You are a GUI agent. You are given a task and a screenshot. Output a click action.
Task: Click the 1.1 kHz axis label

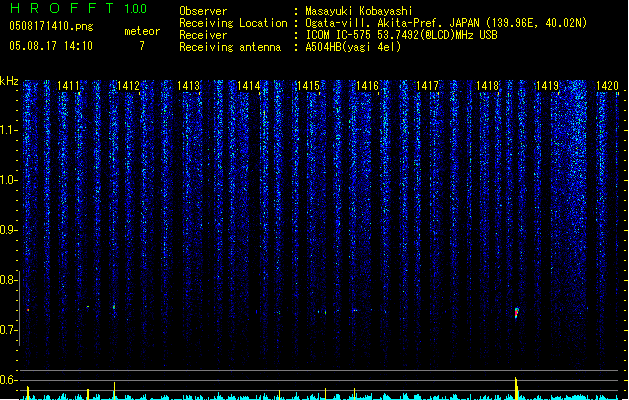pyautogui.click(x=9, y=130)
